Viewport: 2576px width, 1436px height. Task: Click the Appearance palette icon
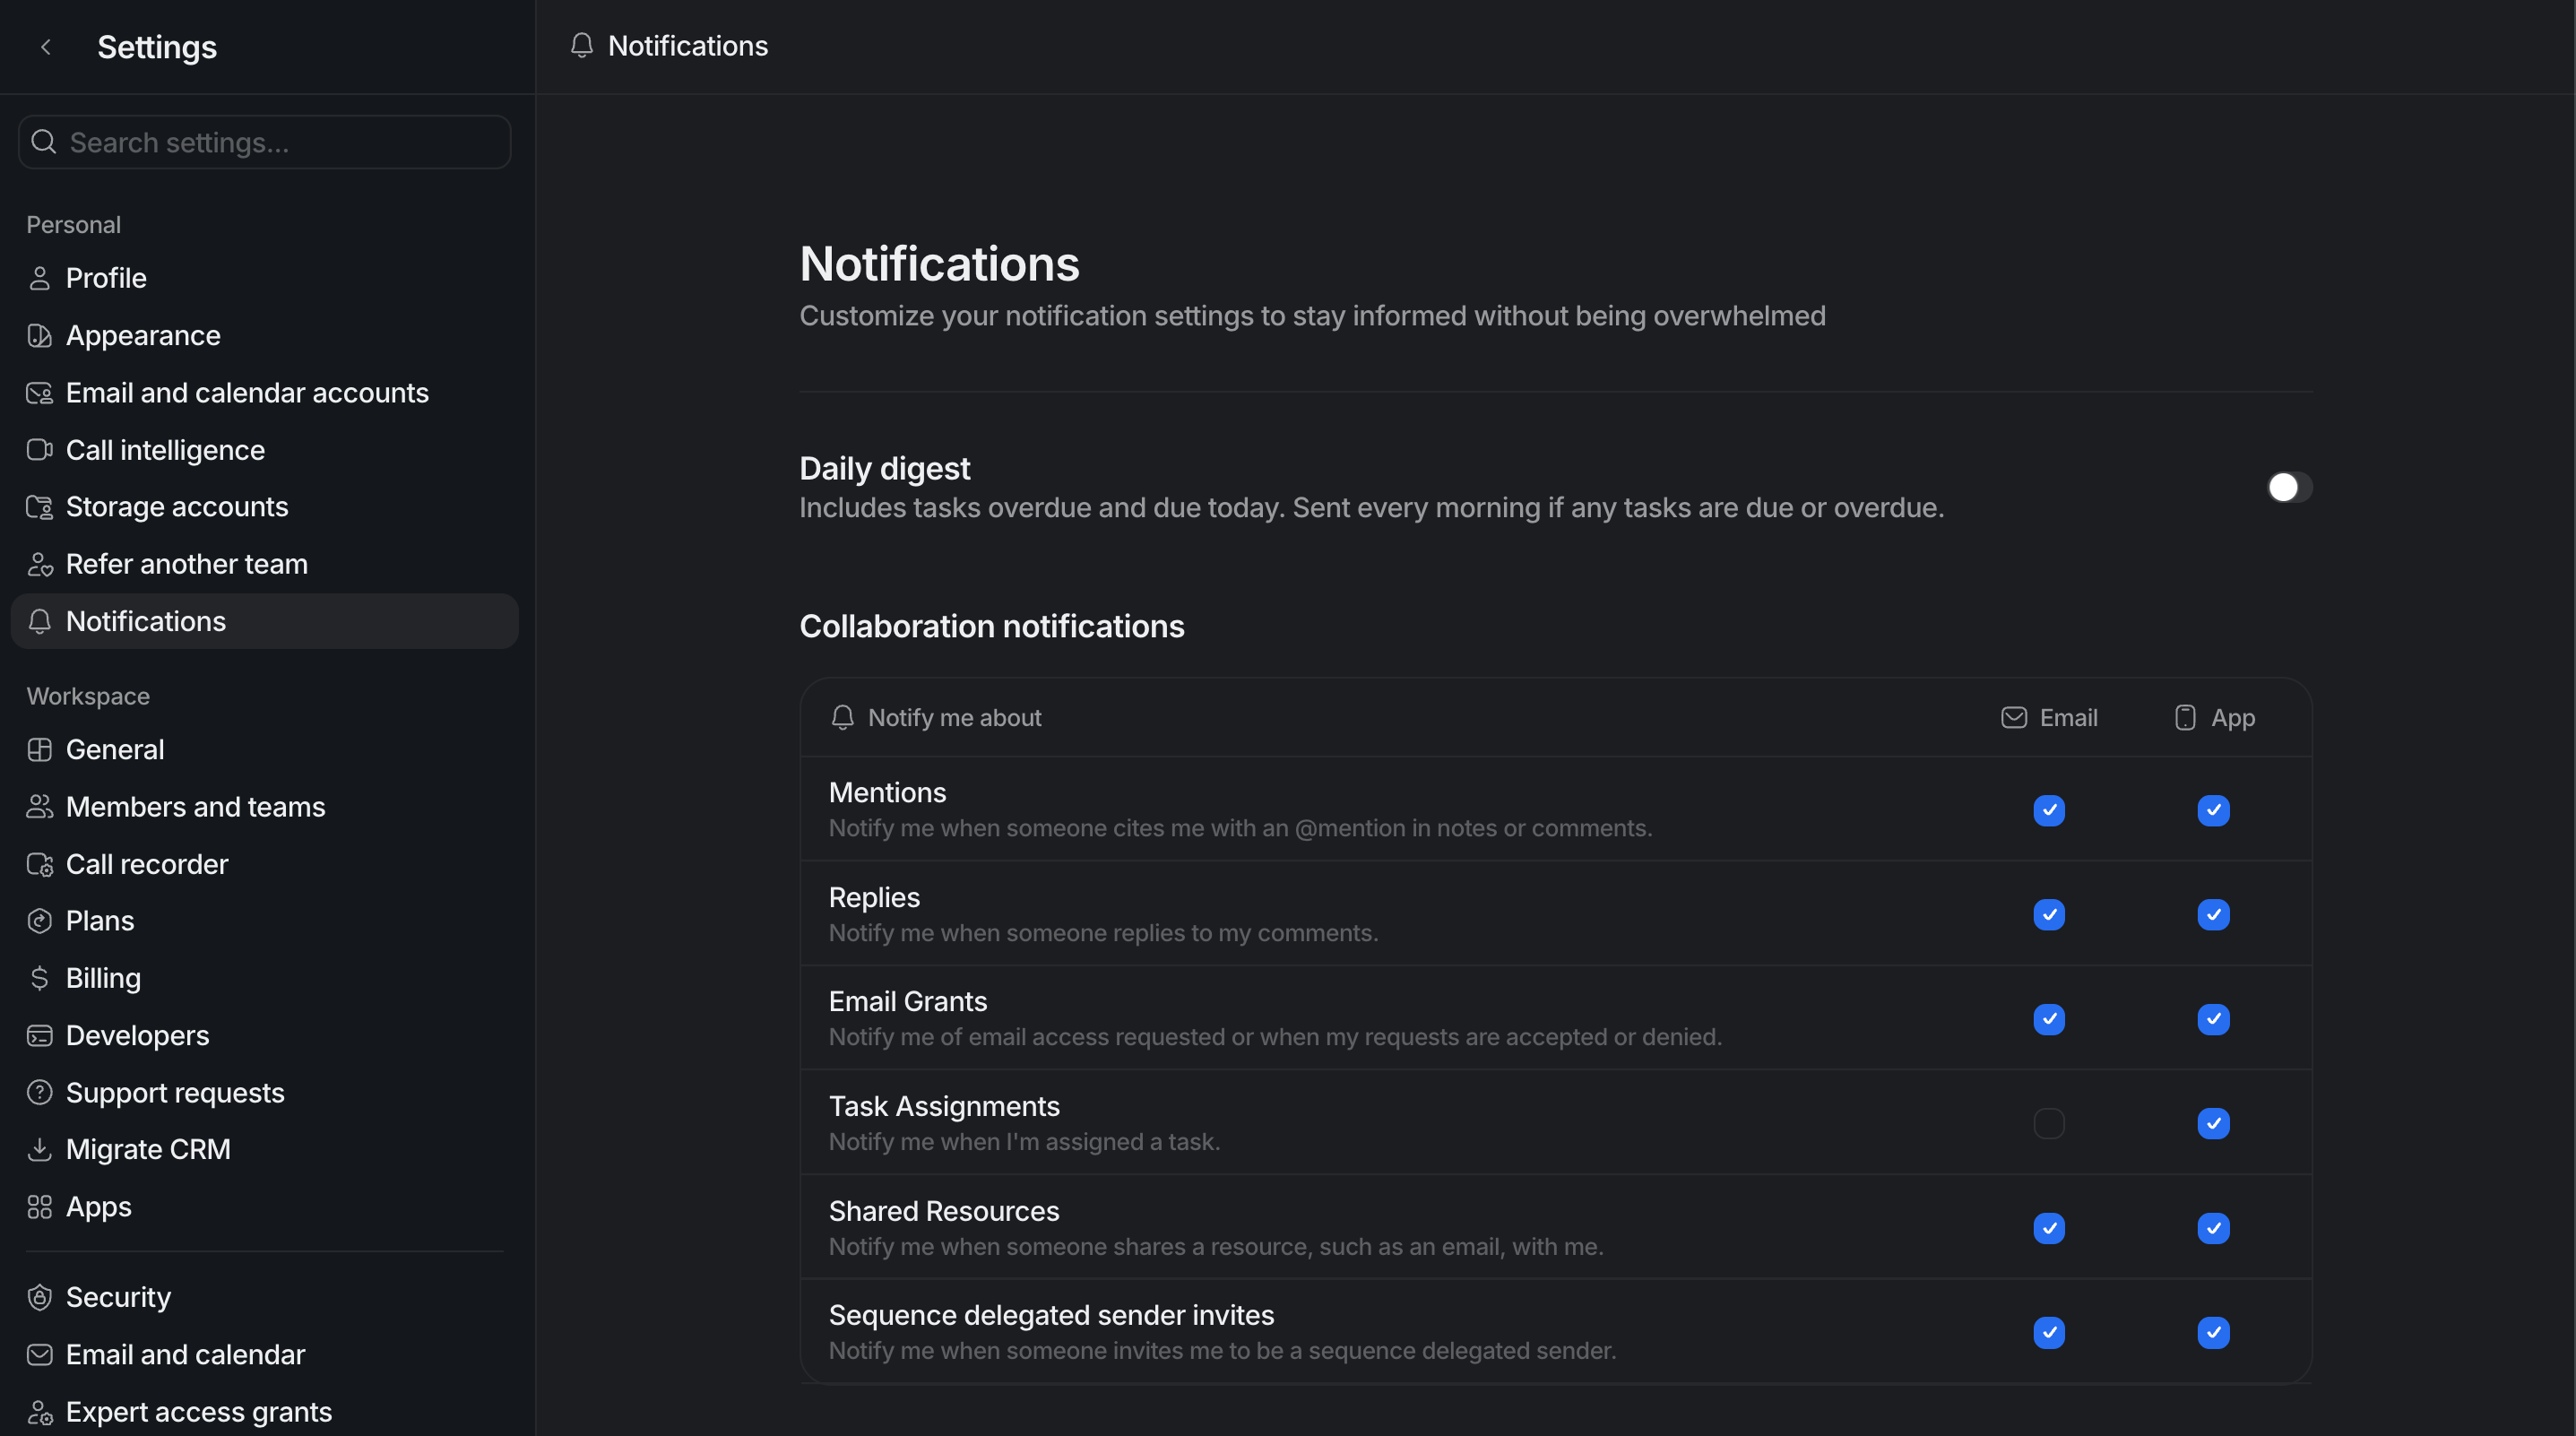[39, 336]
